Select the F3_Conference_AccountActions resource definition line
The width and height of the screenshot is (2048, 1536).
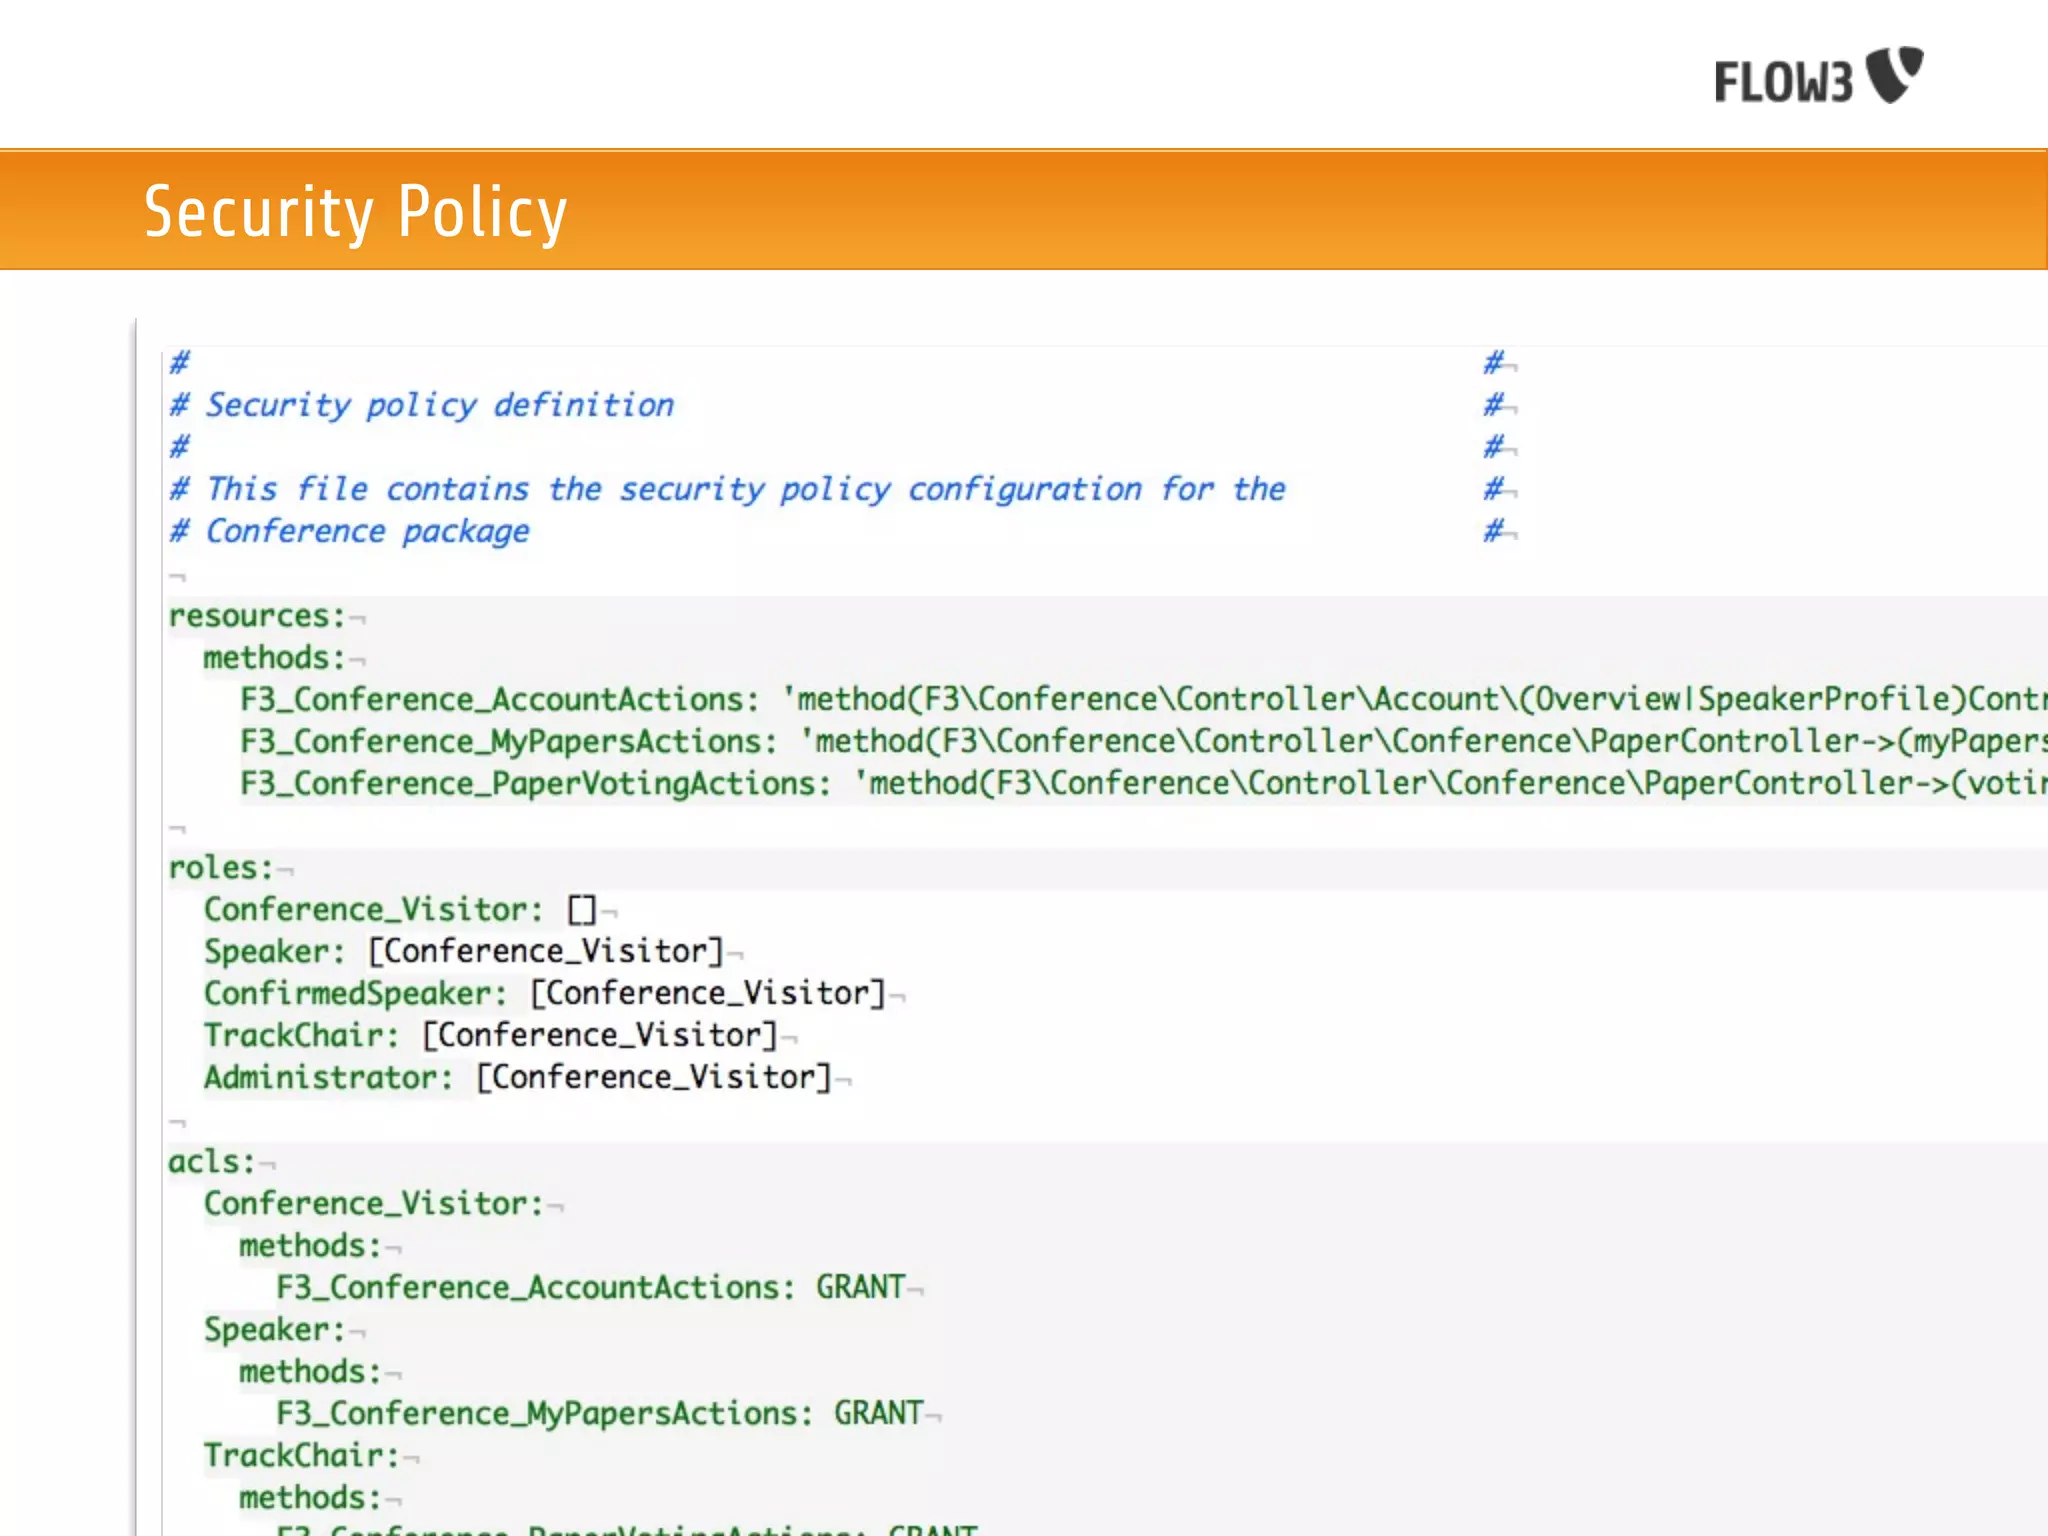click(1143, 699)
